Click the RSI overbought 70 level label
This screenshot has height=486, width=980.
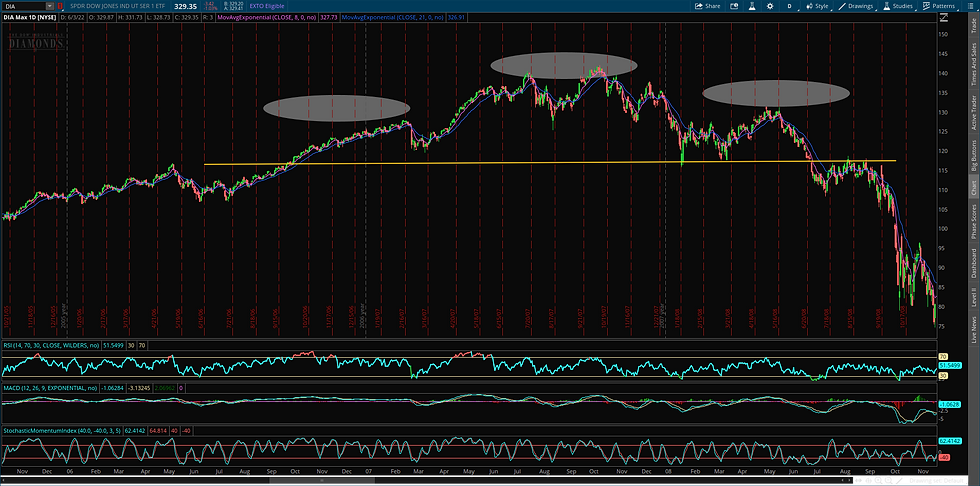pyautogui.click(x=943, y=357)
